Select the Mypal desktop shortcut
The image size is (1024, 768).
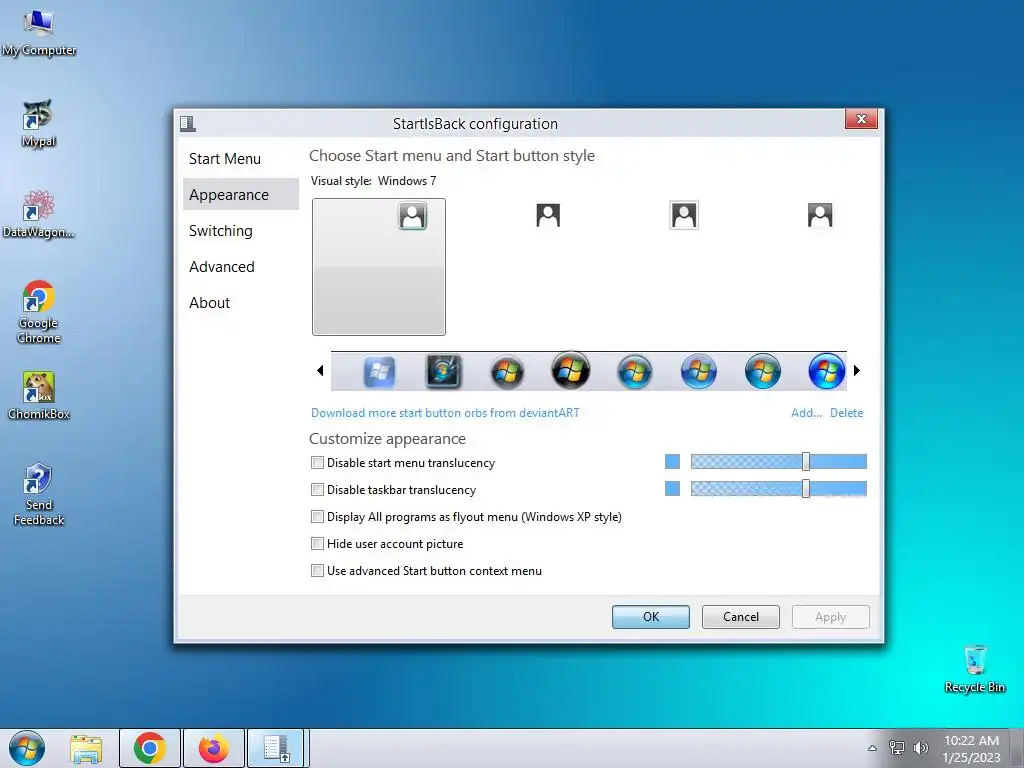(x=39, y=123)
